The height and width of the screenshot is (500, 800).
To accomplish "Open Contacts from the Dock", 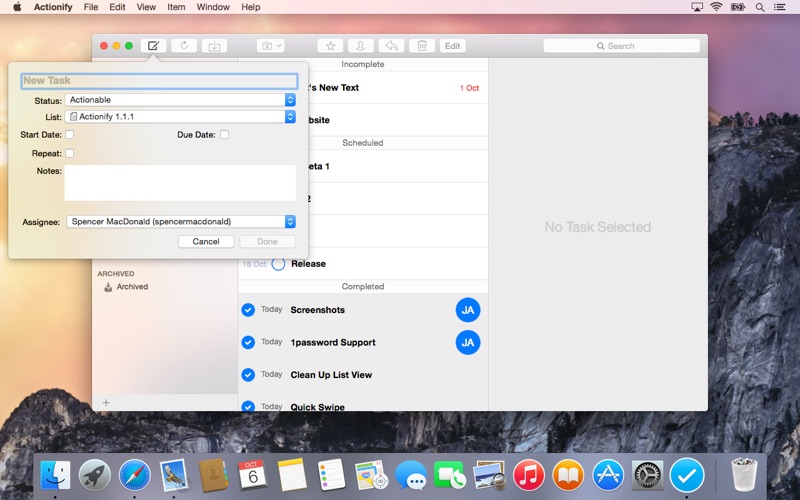I will click(x=213, y=476).
